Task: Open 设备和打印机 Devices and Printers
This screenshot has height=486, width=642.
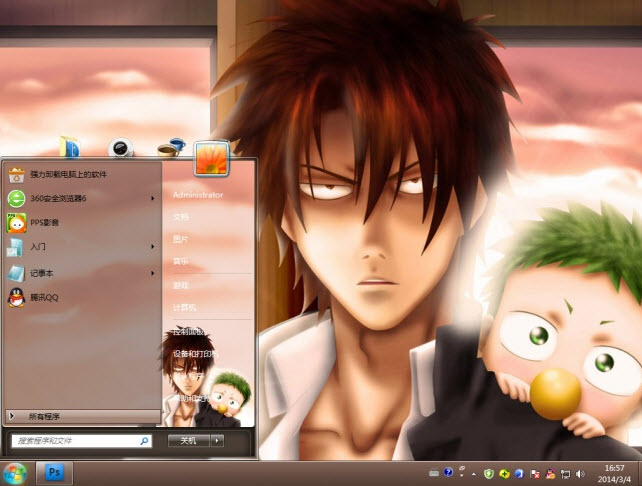Action: coord(194,353)
